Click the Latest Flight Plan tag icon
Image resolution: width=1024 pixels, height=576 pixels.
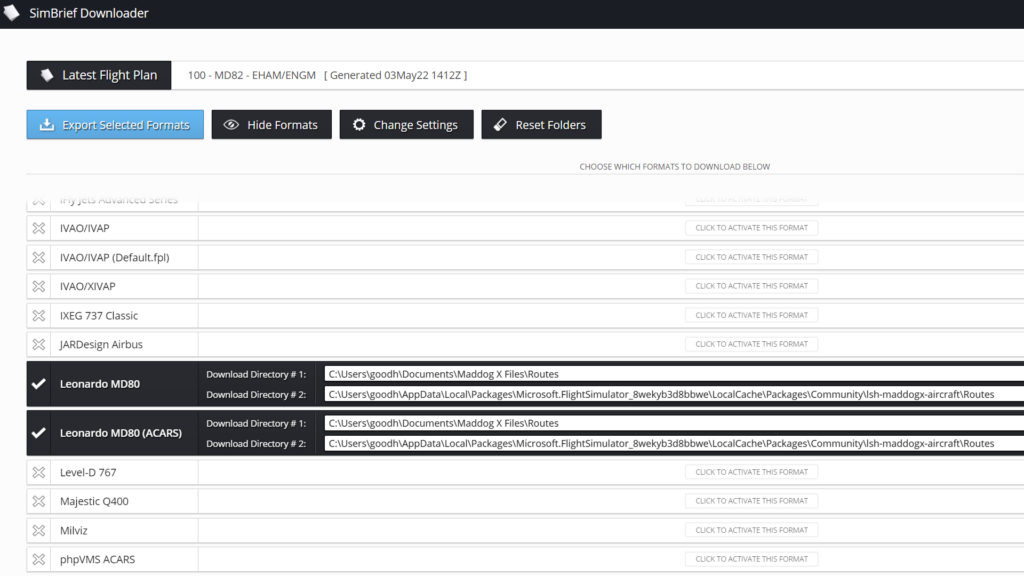click(x=46, y=76)
